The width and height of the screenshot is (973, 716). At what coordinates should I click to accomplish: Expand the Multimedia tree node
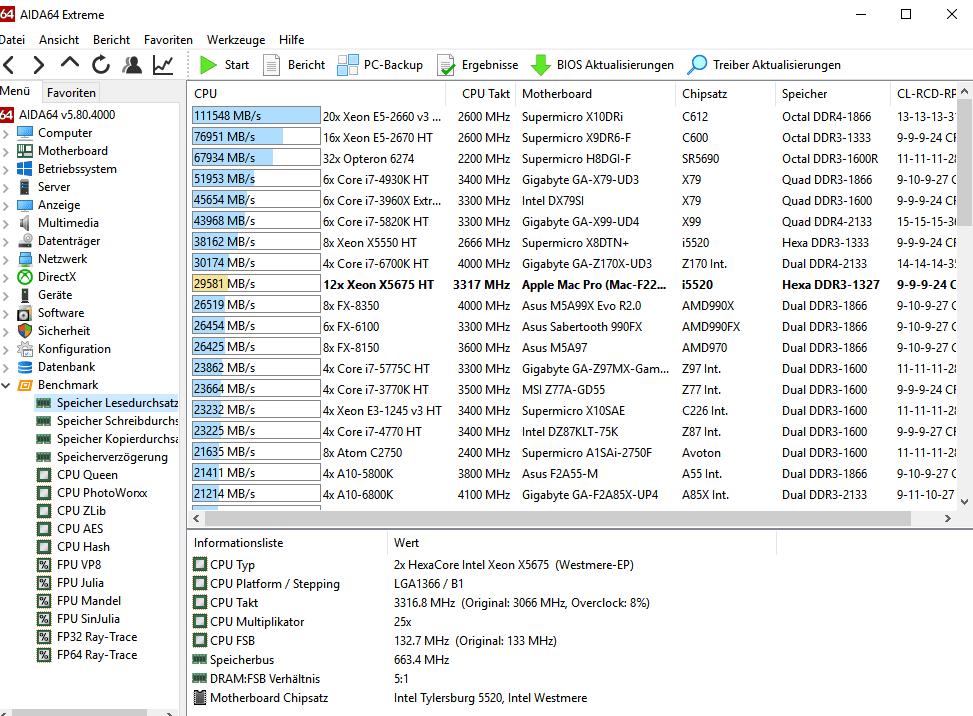tap(6, 223)
